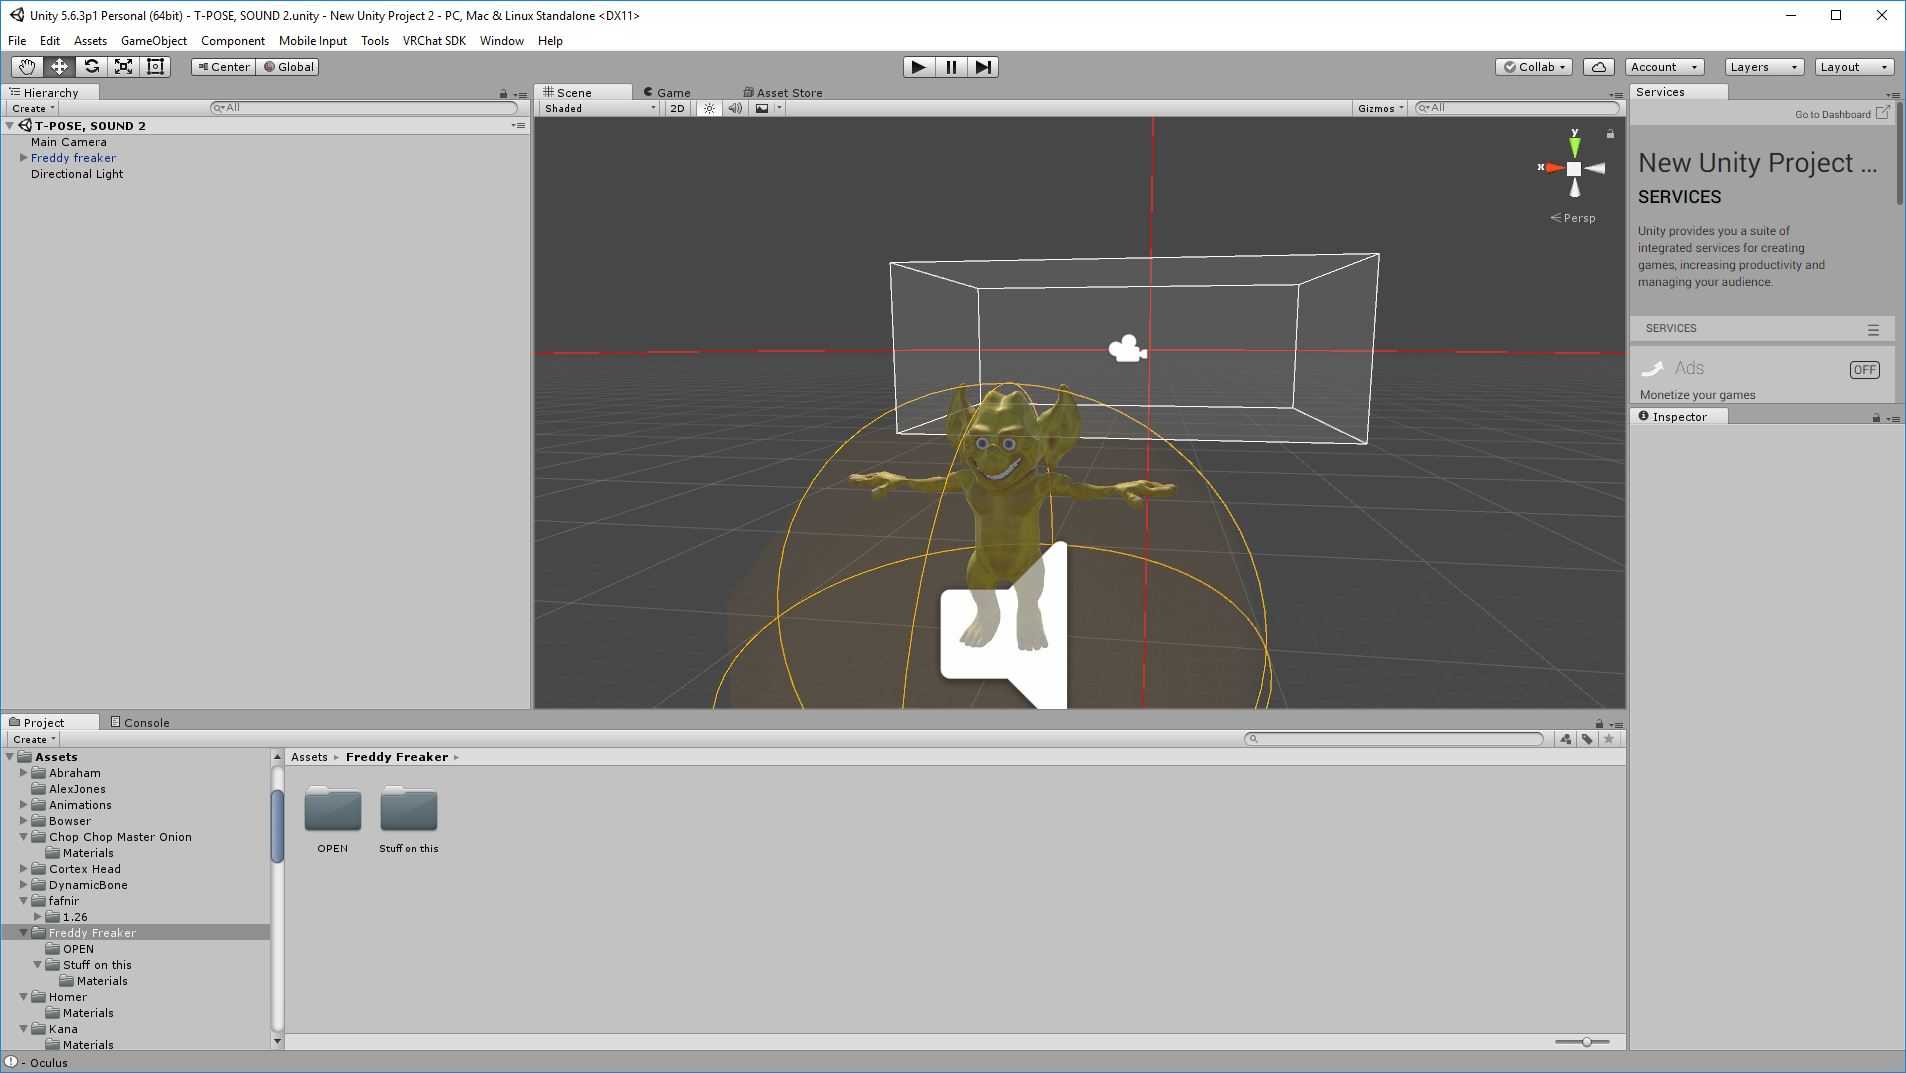Select the Hand tool in toolbar
Image resolution: width=1906 pixels, height=1073 pixels.
click(x=26, y=67)
